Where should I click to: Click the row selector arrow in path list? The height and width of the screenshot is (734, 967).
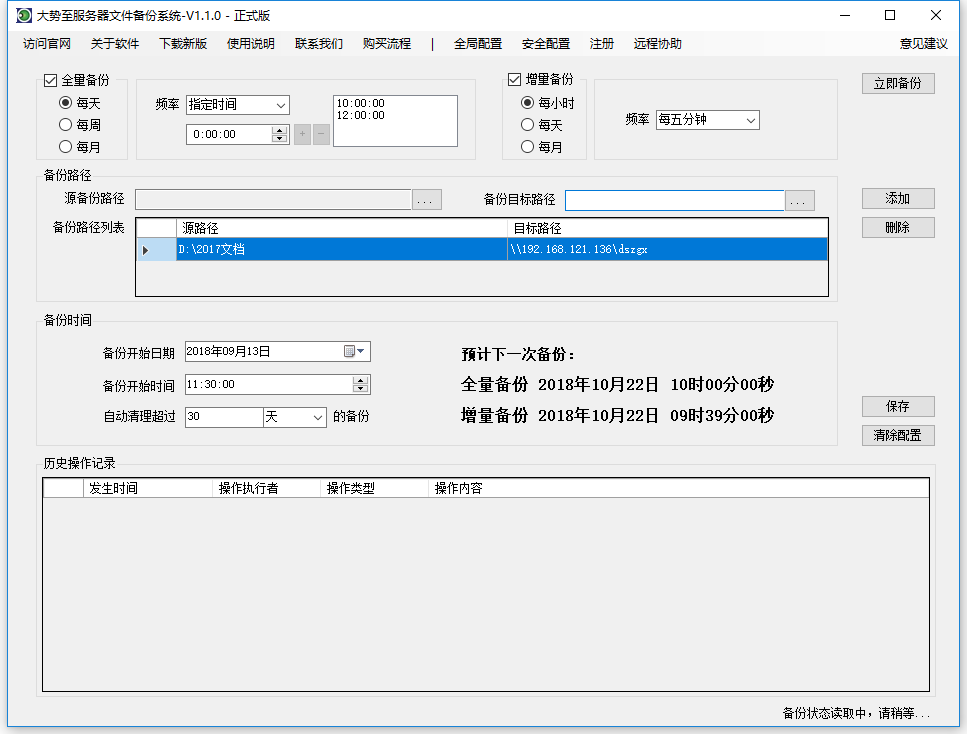click(x=146, y=250)
